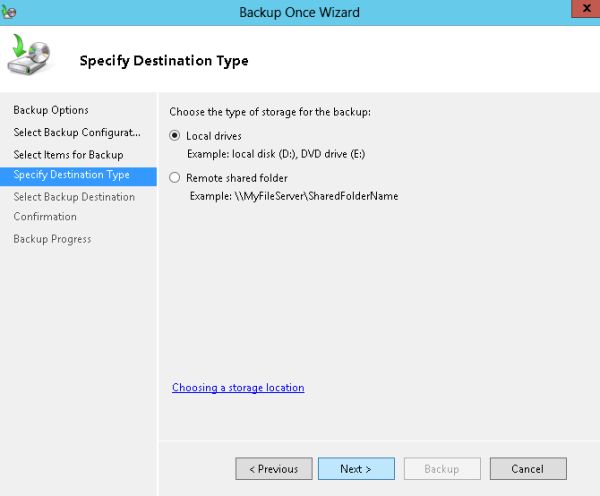Click the Confirmation step in the sidebar
Screen dimensions: 600x496
(x=45, y=216)
